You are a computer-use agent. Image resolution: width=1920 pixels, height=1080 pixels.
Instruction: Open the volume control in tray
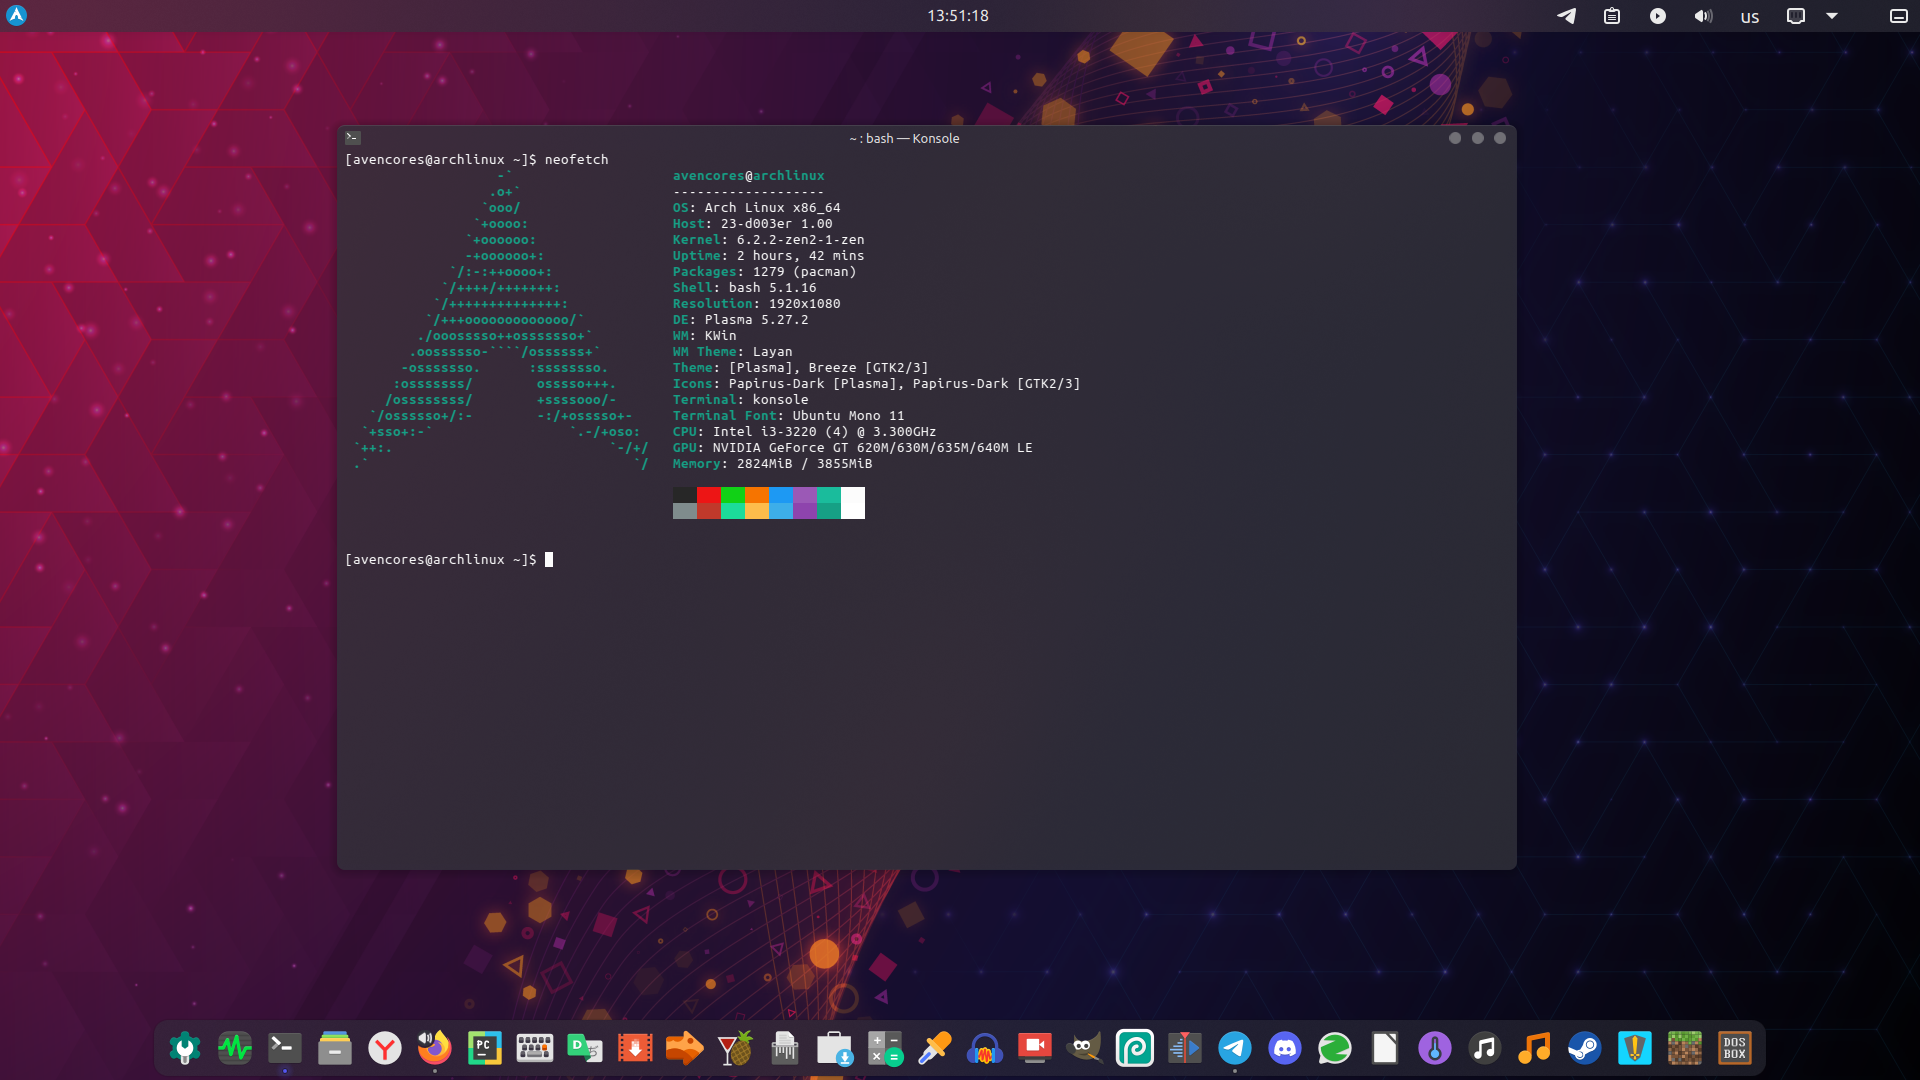[1703, 16]
